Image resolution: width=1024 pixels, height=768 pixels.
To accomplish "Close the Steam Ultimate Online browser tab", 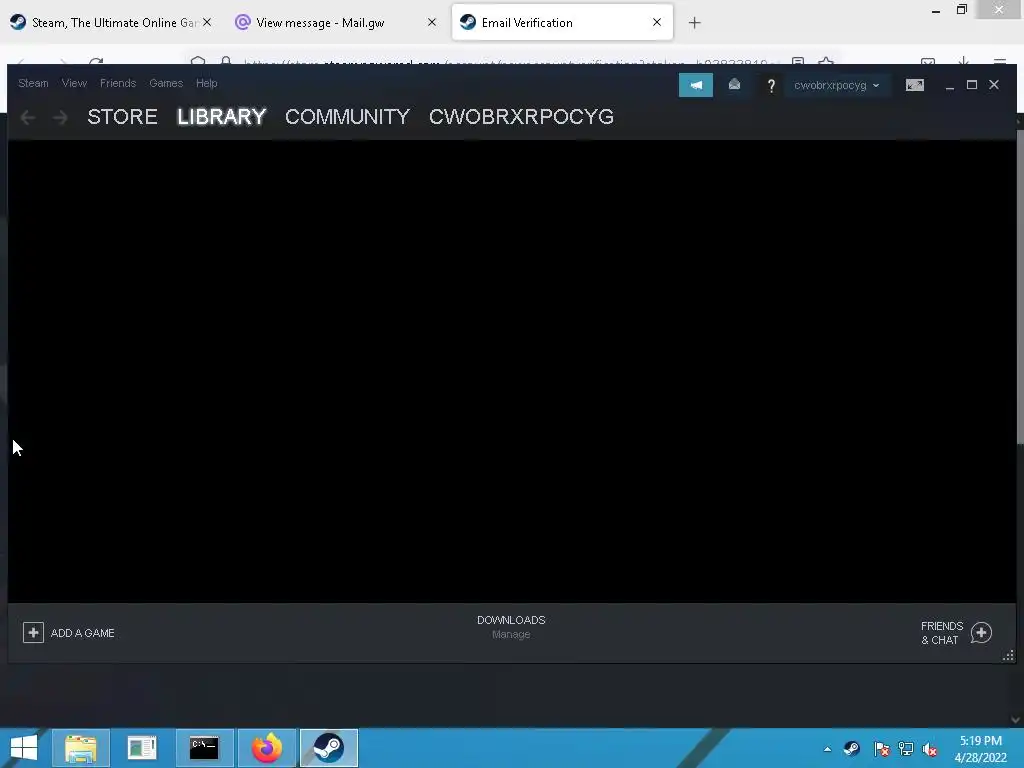I will 207,22.
